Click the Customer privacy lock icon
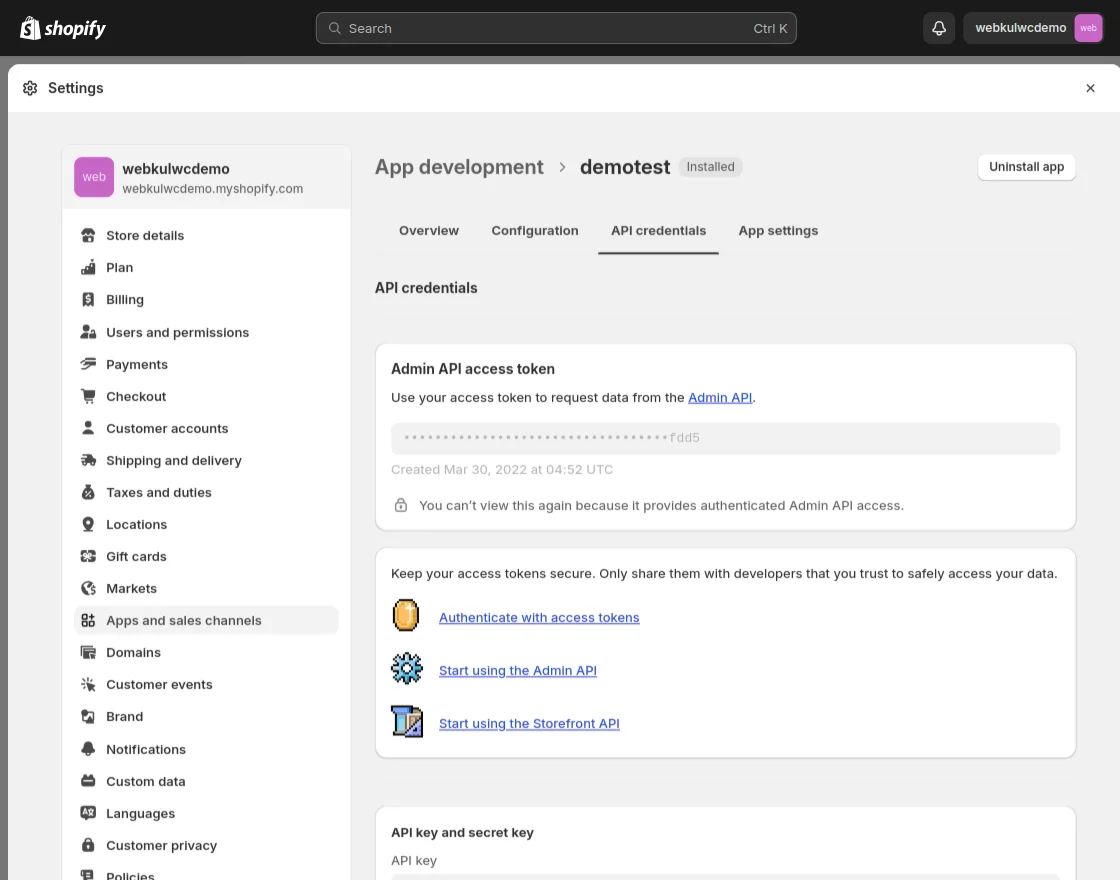The width and height of the screenshot is (1120, 880). coord(88,845)
